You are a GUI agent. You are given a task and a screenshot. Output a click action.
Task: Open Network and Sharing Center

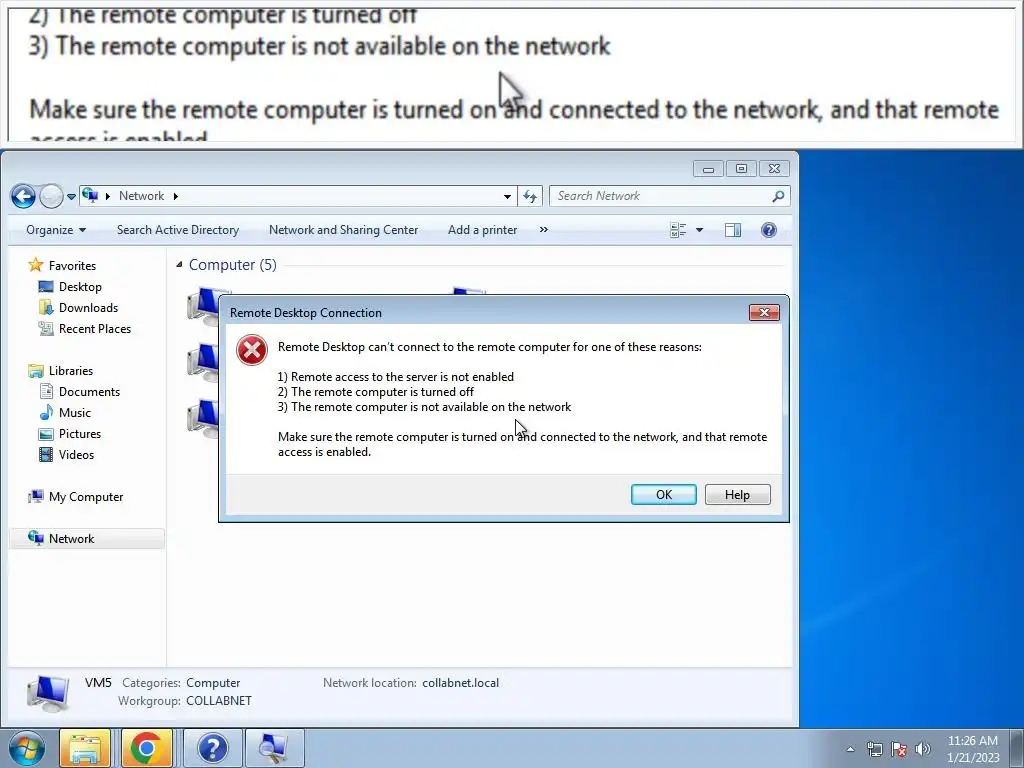[344, 230]
